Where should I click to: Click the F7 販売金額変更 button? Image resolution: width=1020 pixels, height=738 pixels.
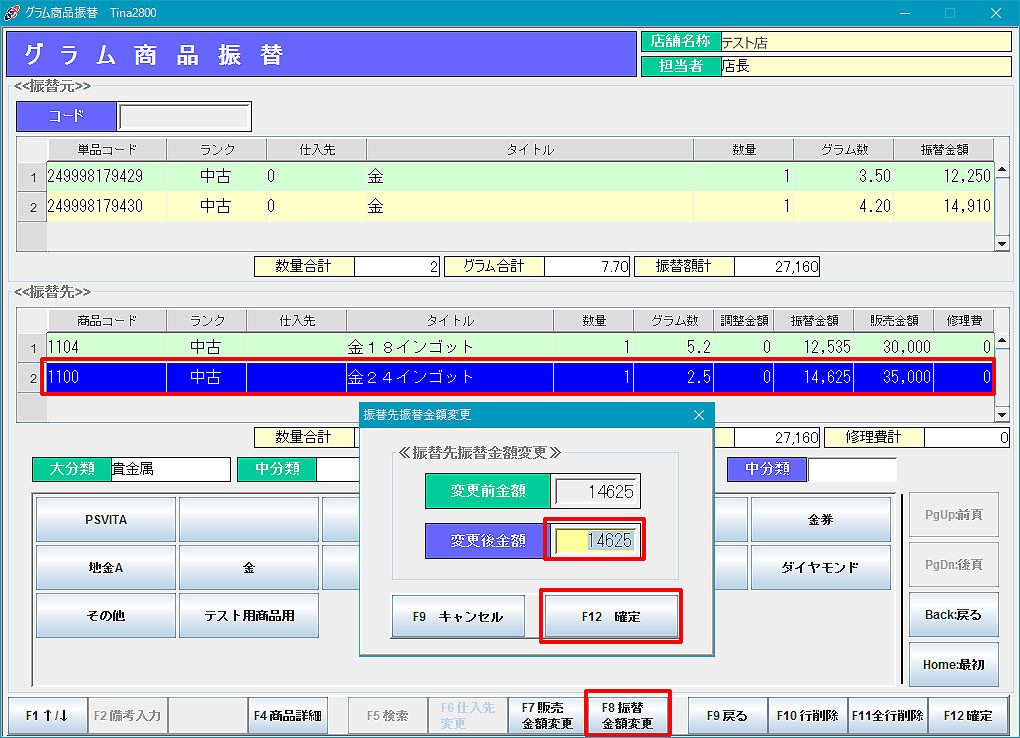[x=547, y=715]
